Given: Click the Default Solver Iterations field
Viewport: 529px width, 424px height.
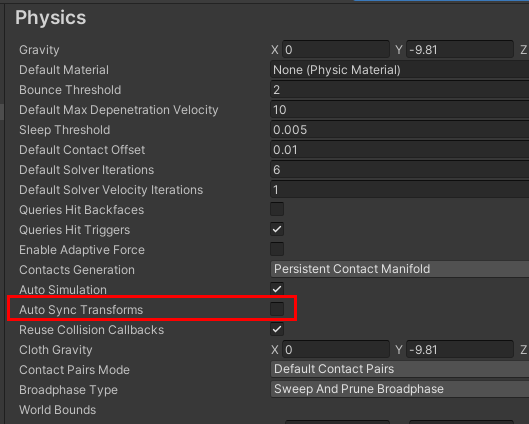Looking at the screenshot, I should point(400,170).
